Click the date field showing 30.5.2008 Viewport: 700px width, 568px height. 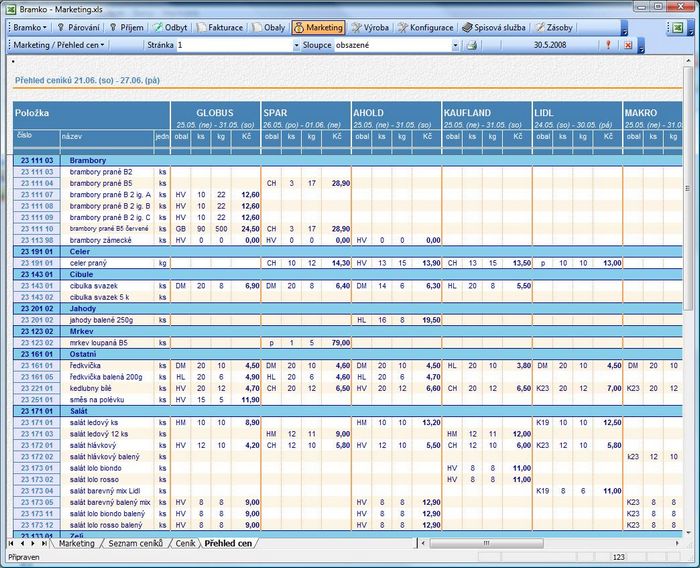[x=550, y=45]
